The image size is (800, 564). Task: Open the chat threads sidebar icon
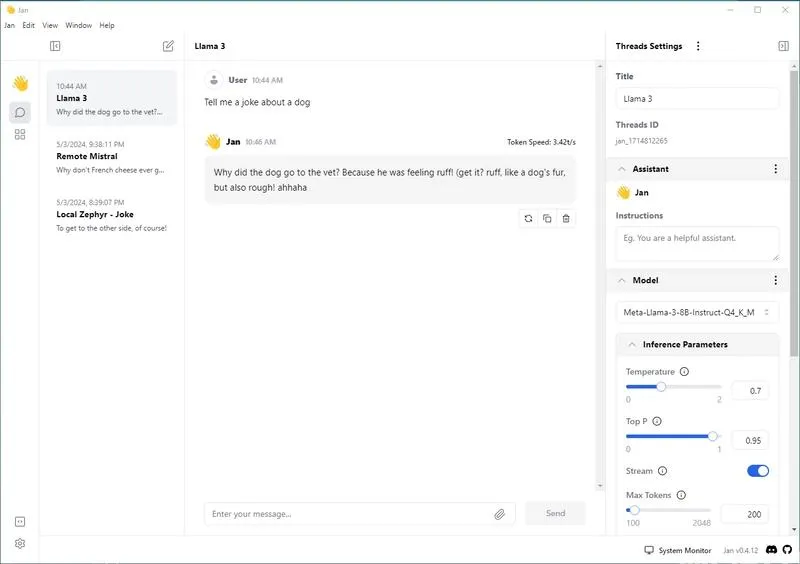point(20,112)
